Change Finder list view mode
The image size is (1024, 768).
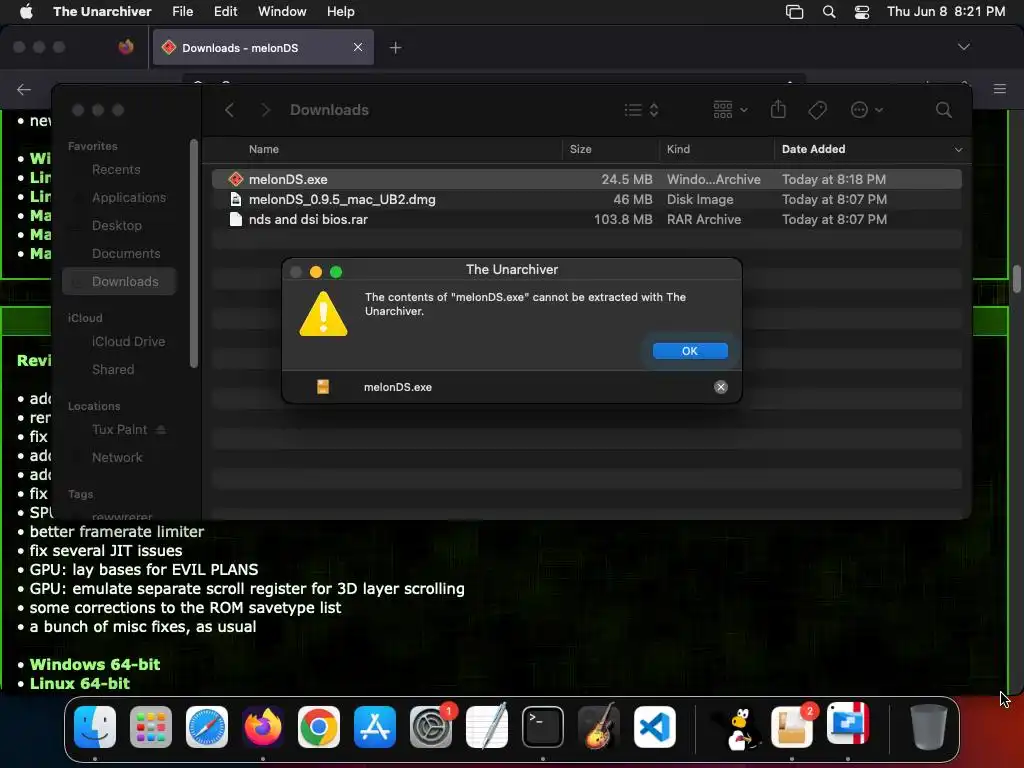[x=641, y=110]
